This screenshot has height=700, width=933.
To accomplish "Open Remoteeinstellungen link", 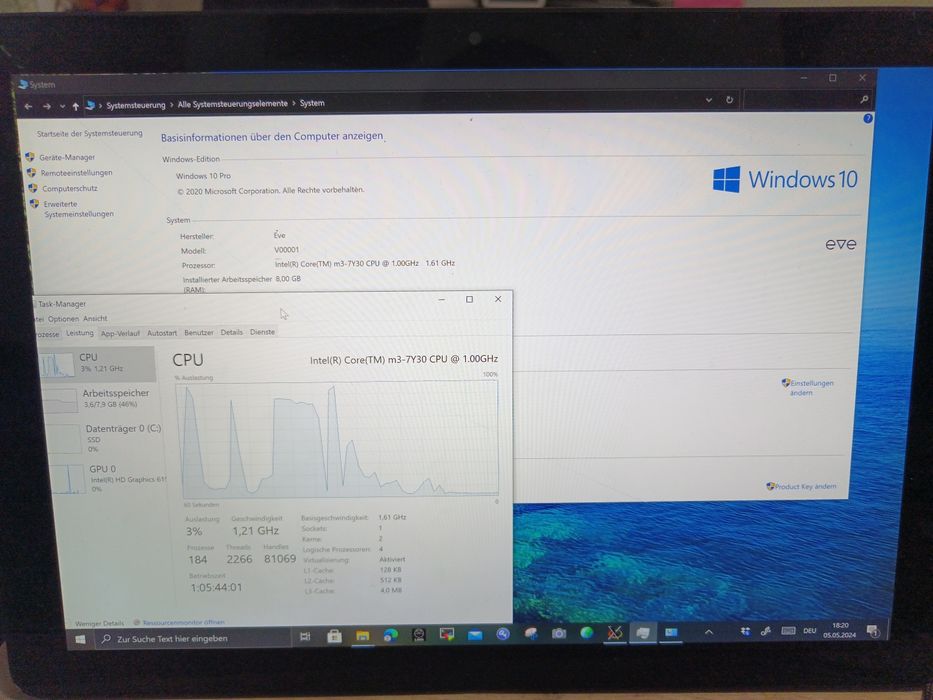I will coord(76,173).
